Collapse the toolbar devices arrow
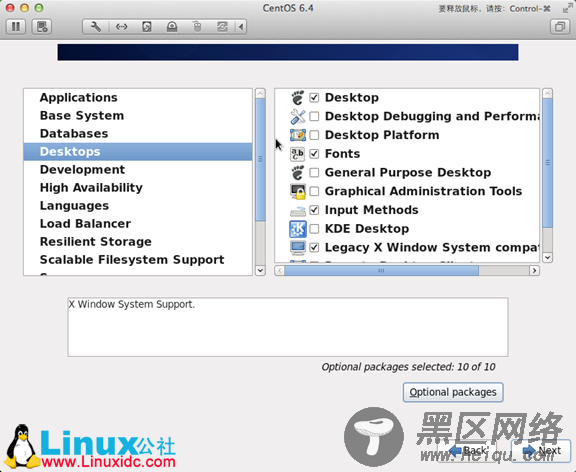This screenshot has height=472, width=576. (241, 27)
